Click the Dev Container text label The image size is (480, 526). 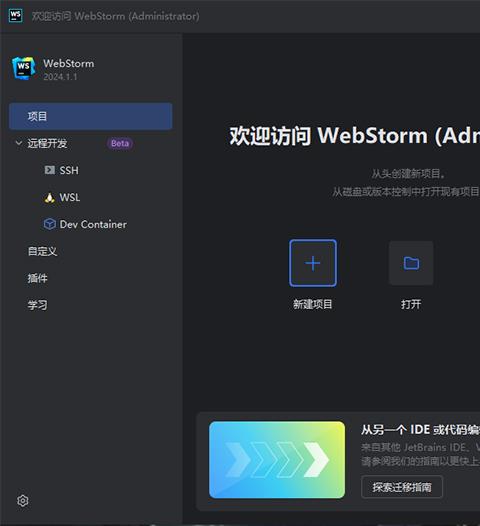(93, 224)
